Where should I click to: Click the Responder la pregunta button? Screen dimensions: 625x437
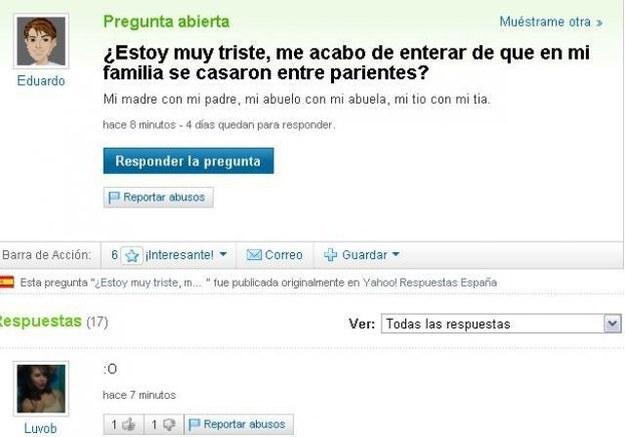click(188, 161)
